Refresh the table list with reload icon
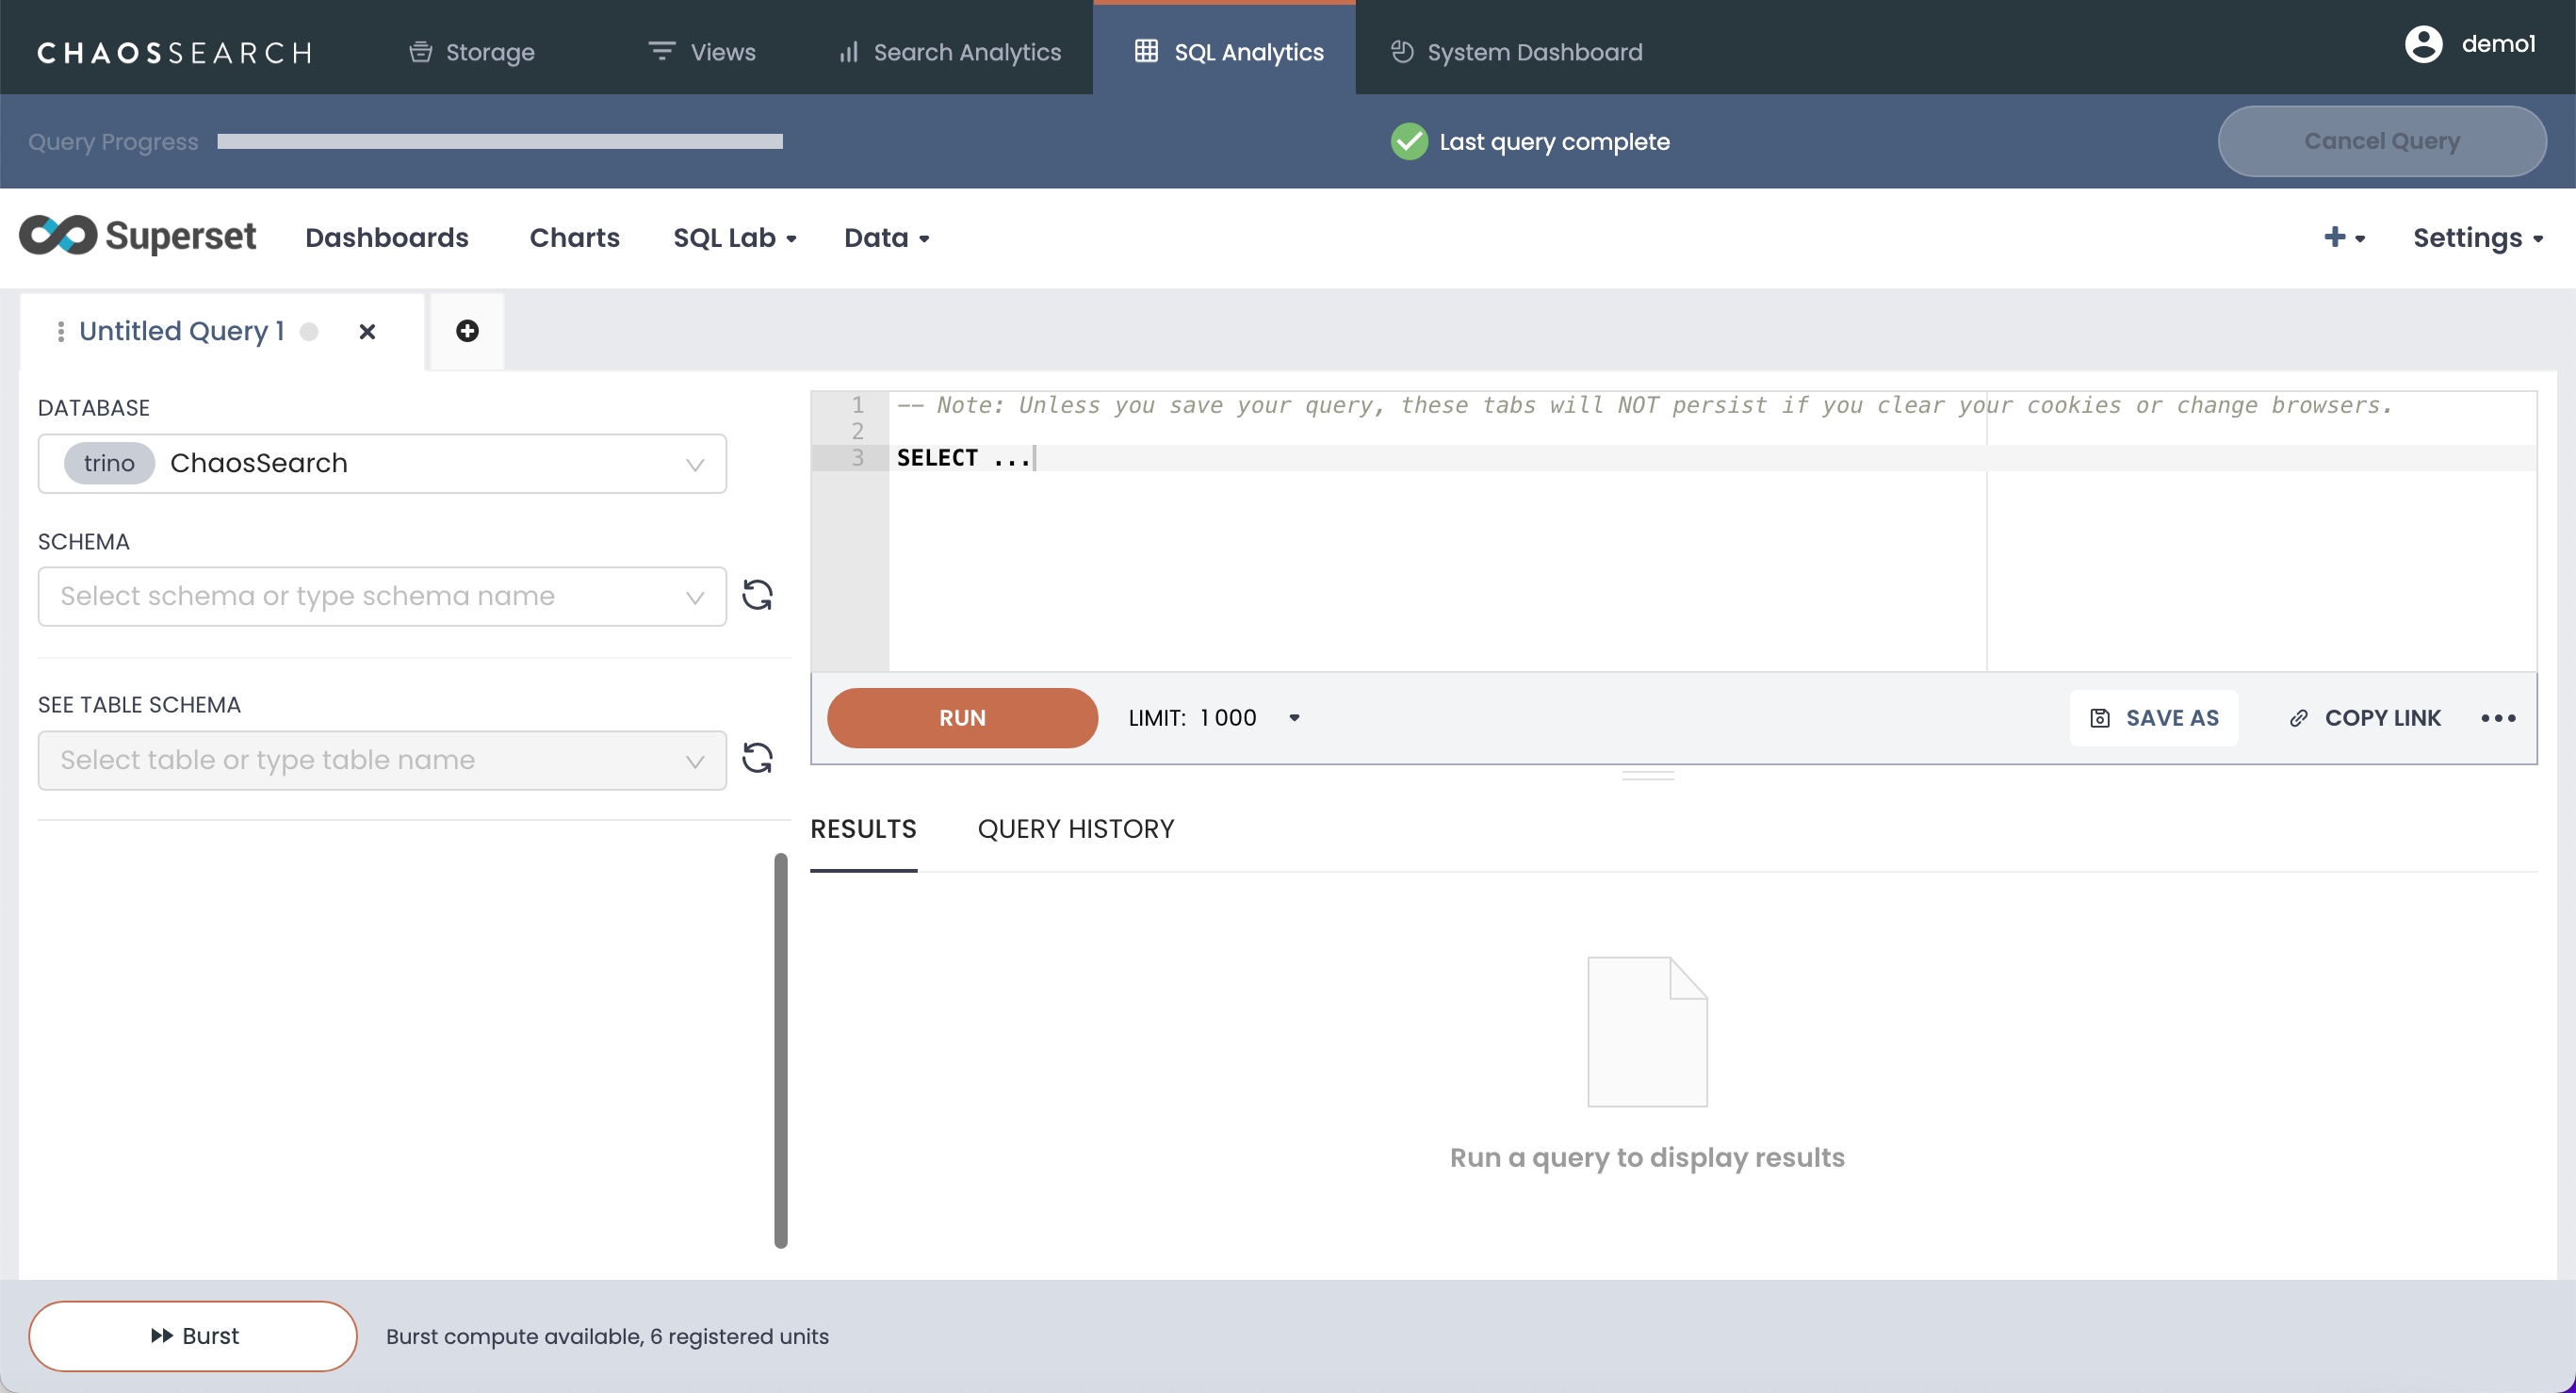Viewport: 2576px width, 1393px height. point(757,758)
